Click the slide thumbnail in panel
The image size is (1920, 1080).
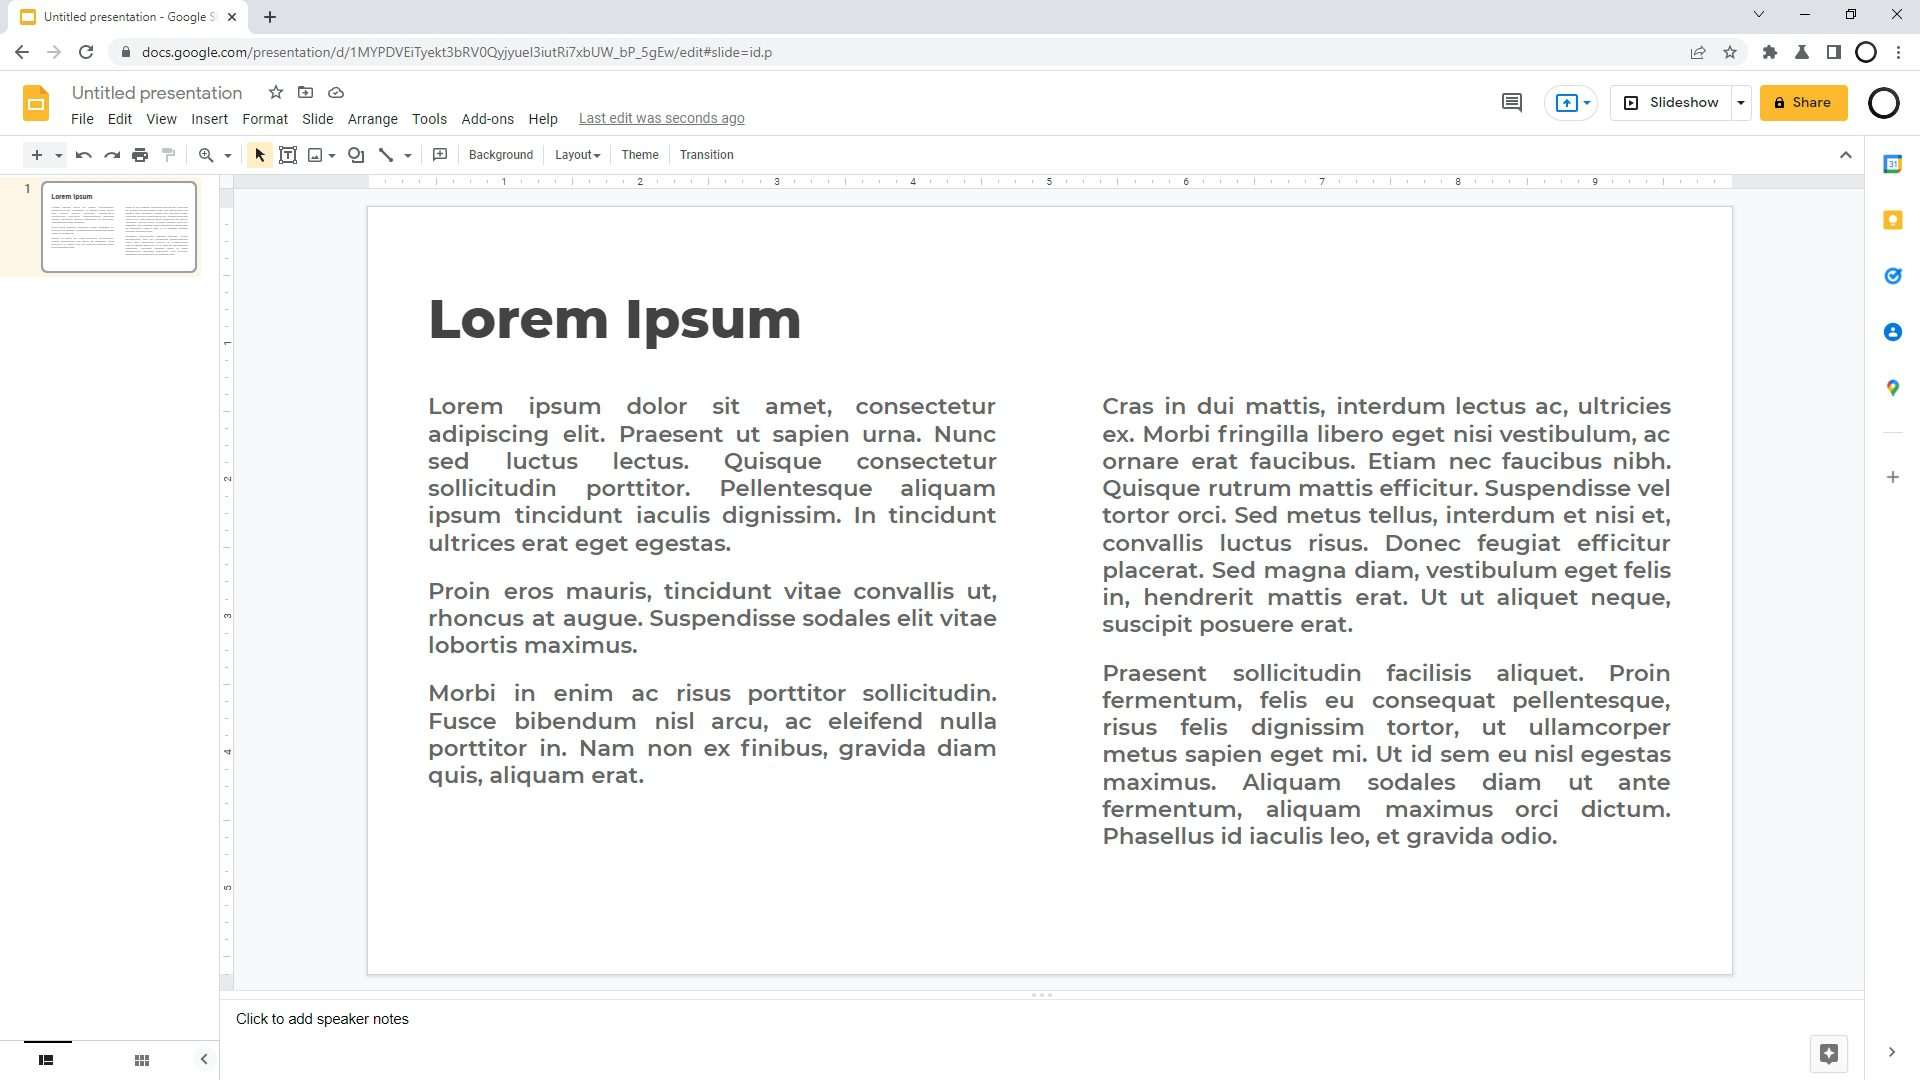(x=117, y=227)
